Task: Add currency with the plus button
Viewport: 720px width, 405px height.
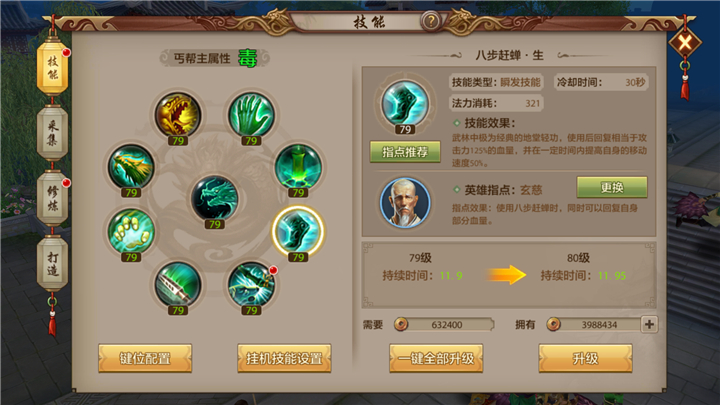Action: 649,324
